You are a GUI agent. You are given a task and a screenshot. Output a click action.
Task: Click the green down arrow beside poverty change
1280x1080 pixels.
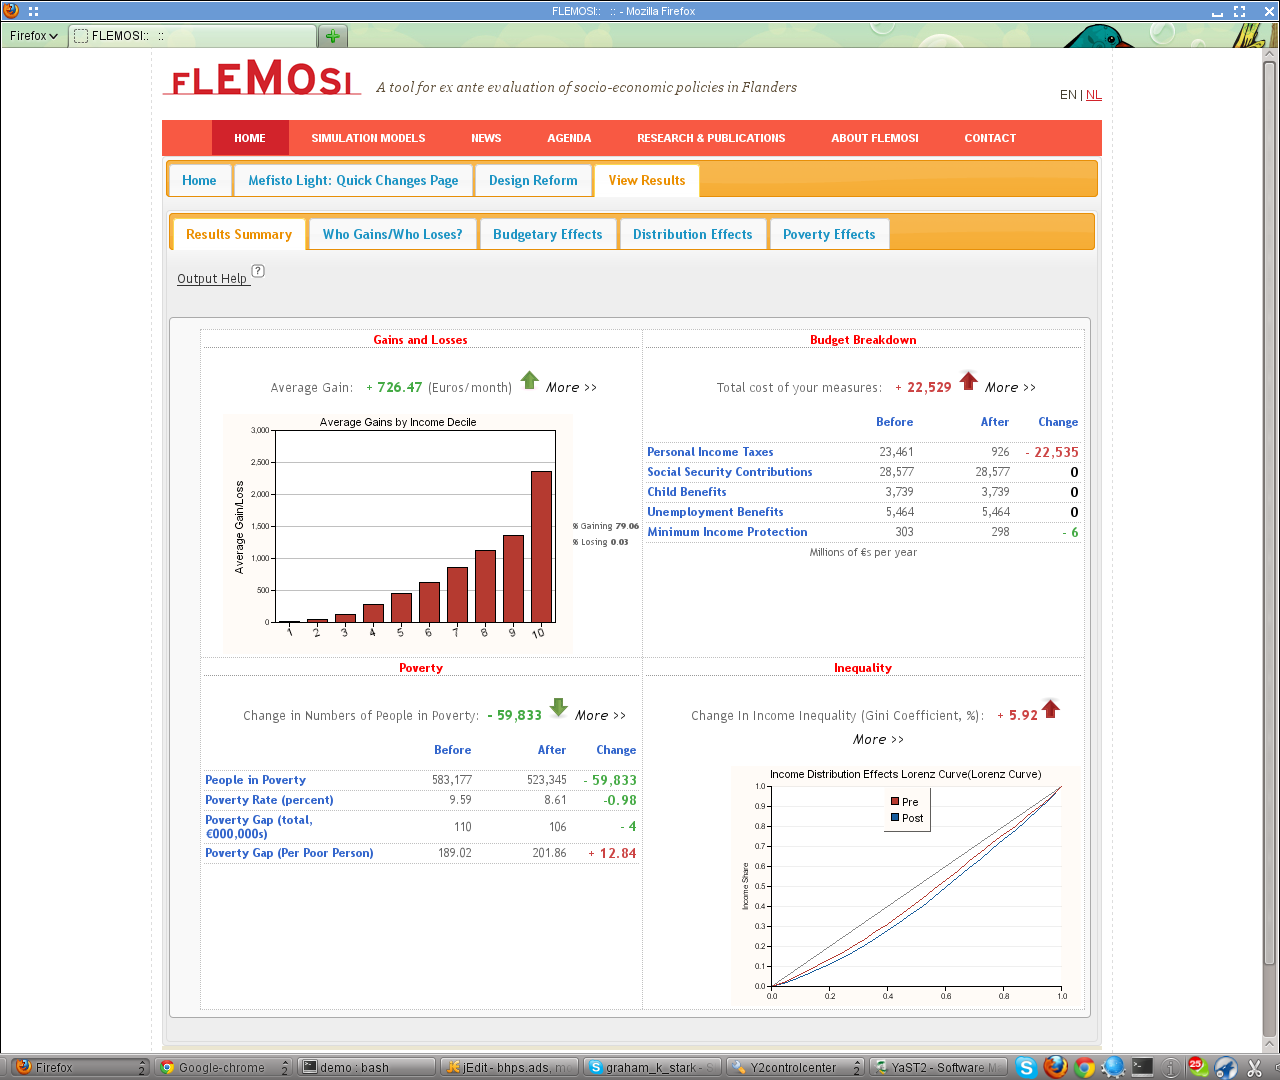pos(558,708)
